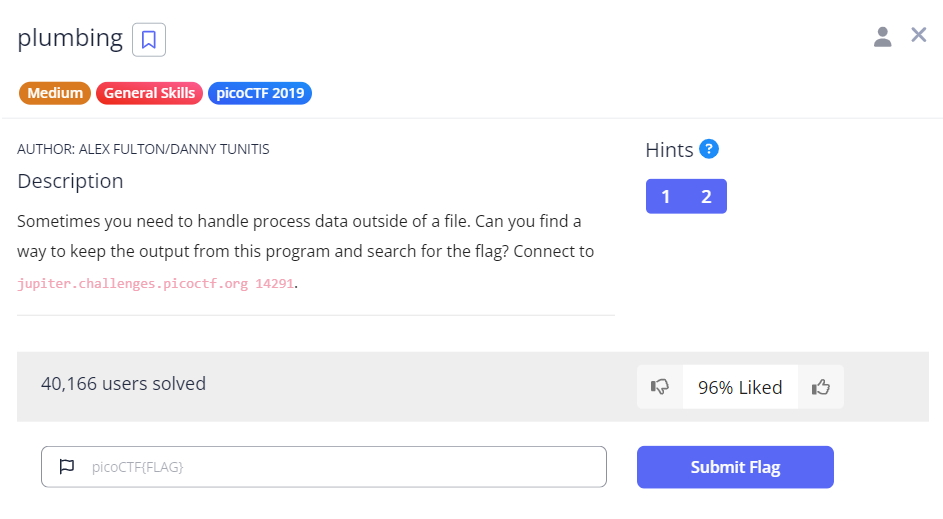Dislike the challenge with thumbs down
Viewport: 943px width, 519px height.
(660, 387)
